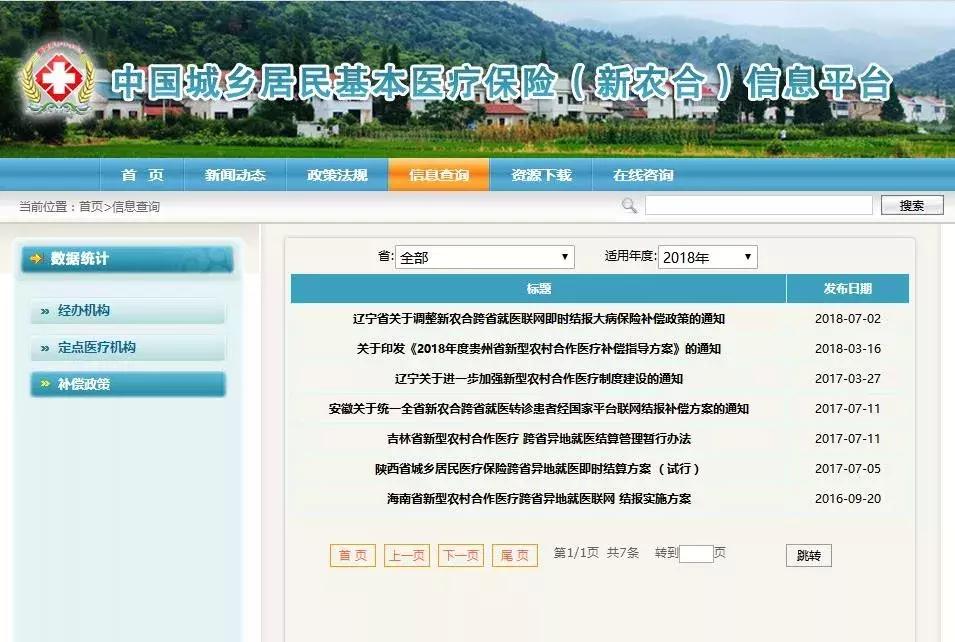
Task: Click the magnifying glass search icon
Action: (x=628, y=204)
